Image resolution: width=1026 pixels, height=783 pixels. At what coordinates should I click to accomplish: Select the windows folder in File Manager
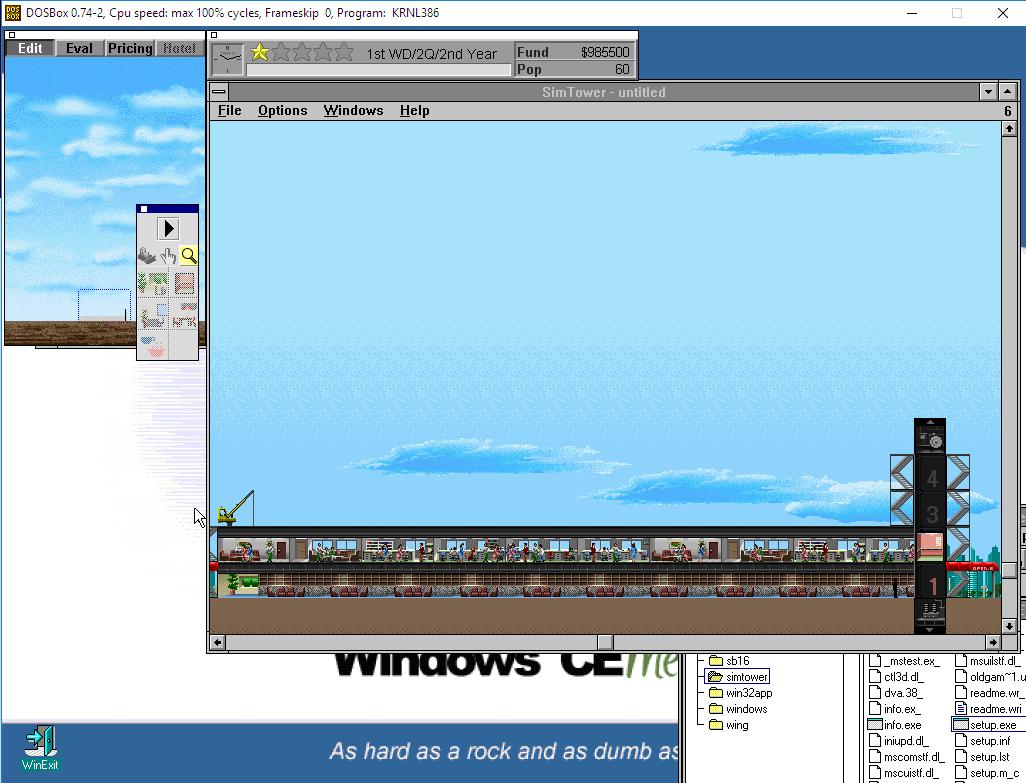click(738, 709)
